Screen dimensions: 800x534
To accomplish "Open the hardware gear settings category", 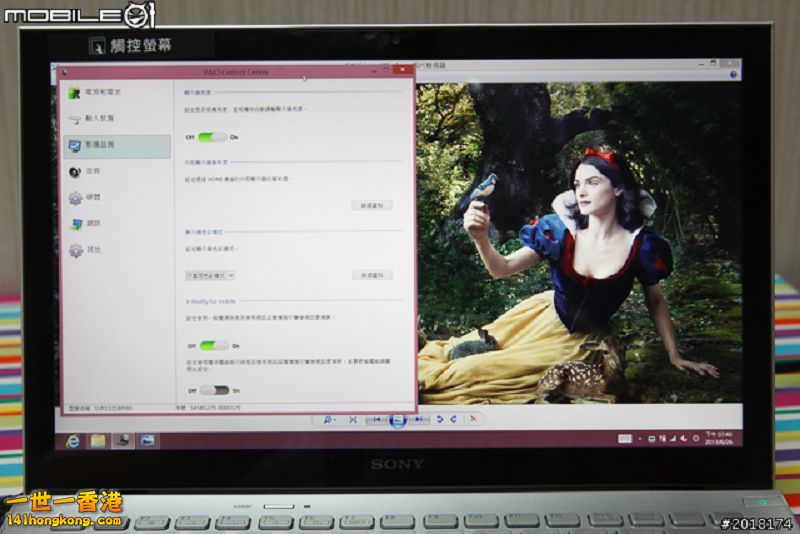I will coord(116,197).
